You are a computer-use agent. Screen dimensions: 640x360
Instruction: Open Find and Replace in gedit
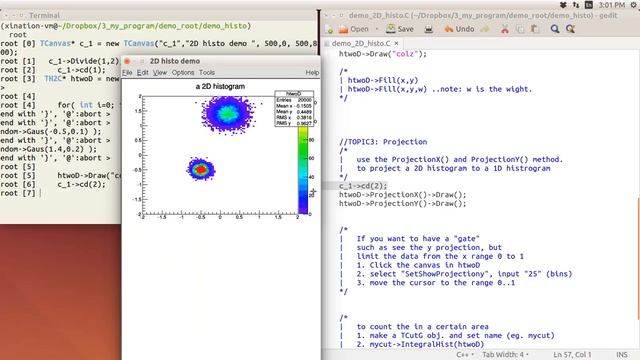570,29
